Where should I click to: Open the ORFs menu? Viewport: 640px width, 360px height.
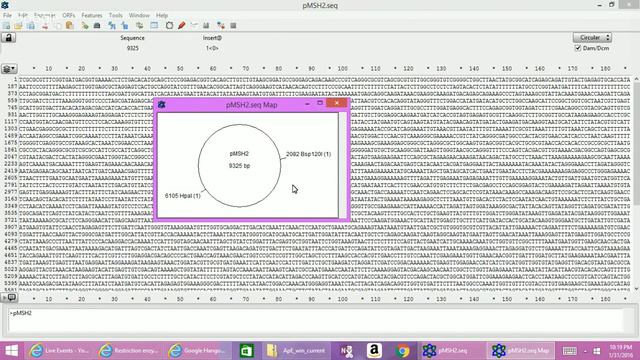69,16
